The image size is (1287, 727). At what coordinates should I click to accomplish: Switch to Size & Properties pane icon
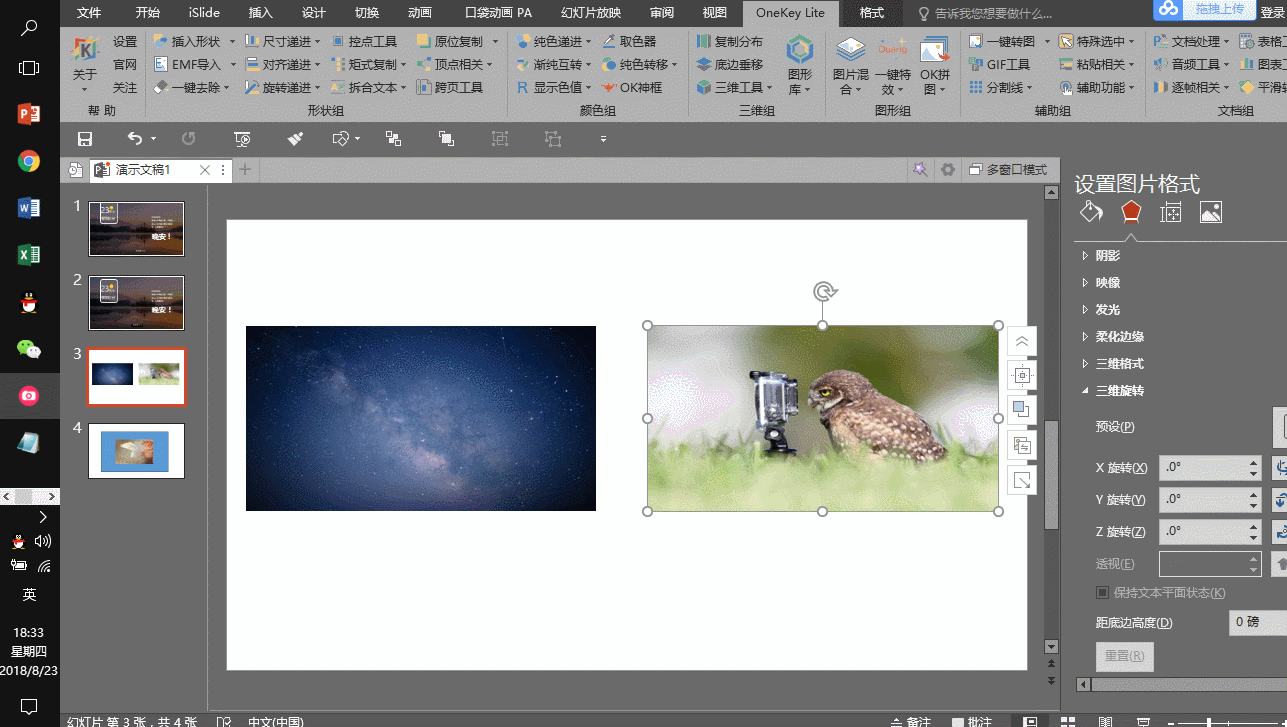[1171, 212]
